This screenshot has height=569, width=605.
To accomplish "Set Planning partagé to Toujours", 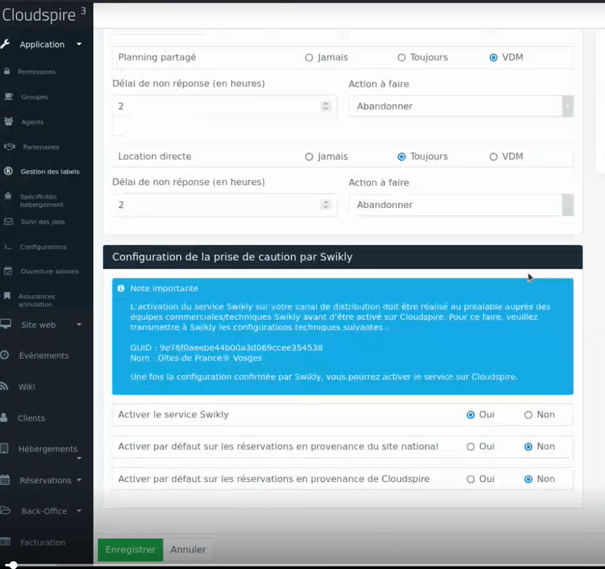I will click(x=401, y=57).
